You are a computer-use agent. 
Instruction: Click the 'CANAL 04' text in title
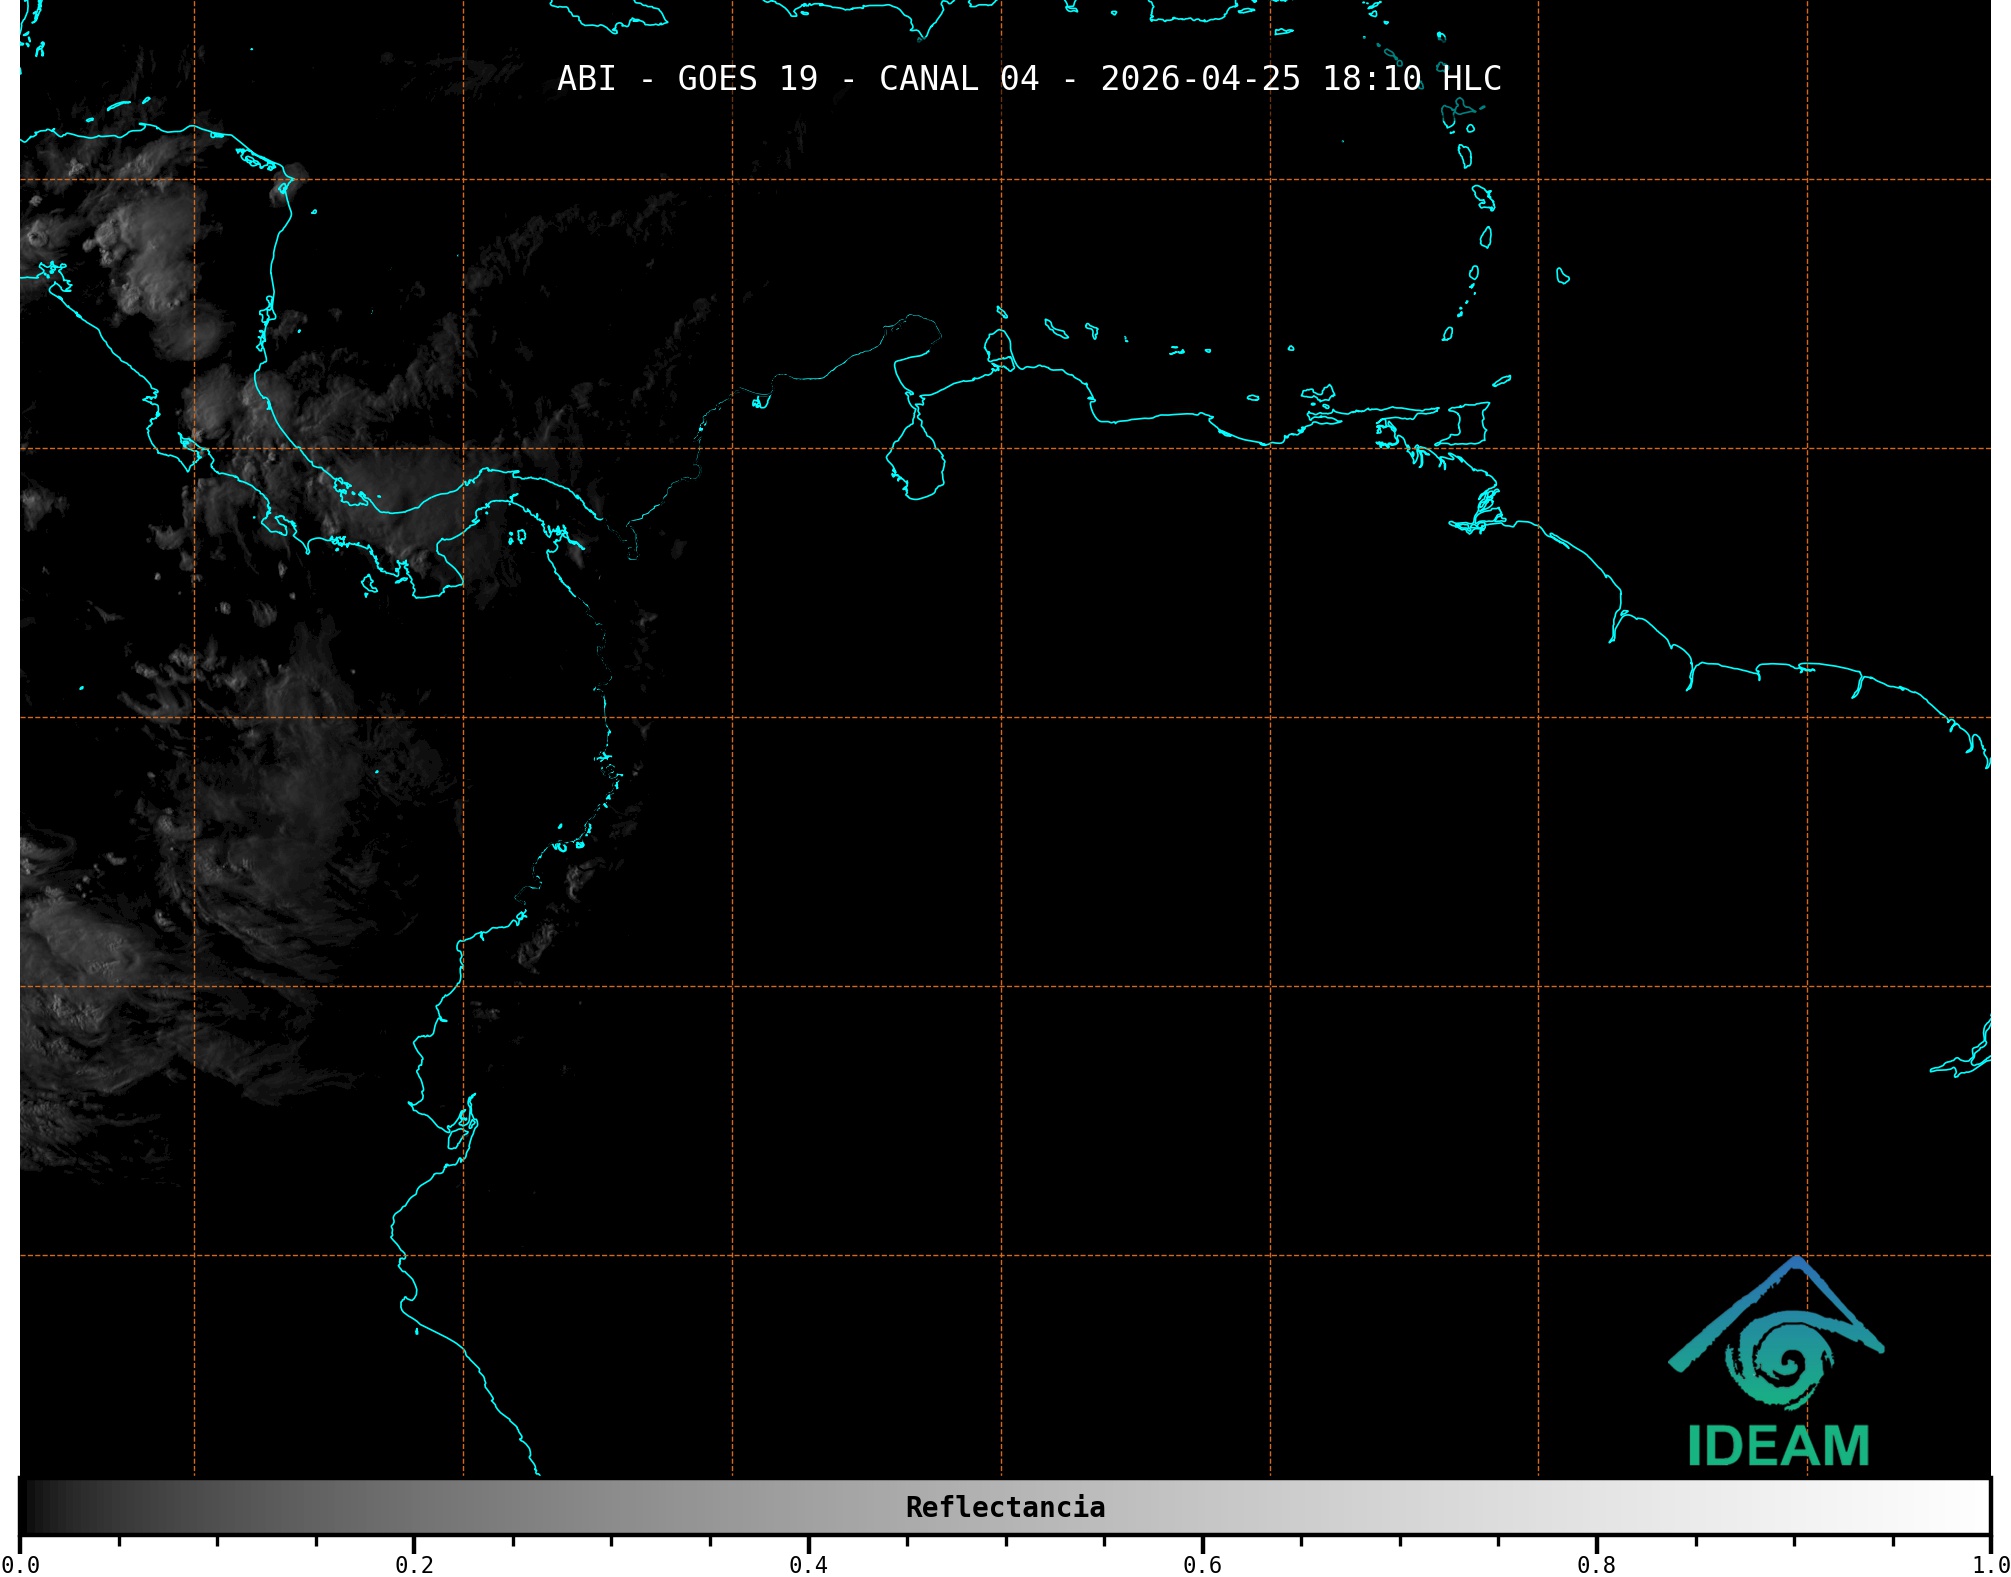(958, 79)
